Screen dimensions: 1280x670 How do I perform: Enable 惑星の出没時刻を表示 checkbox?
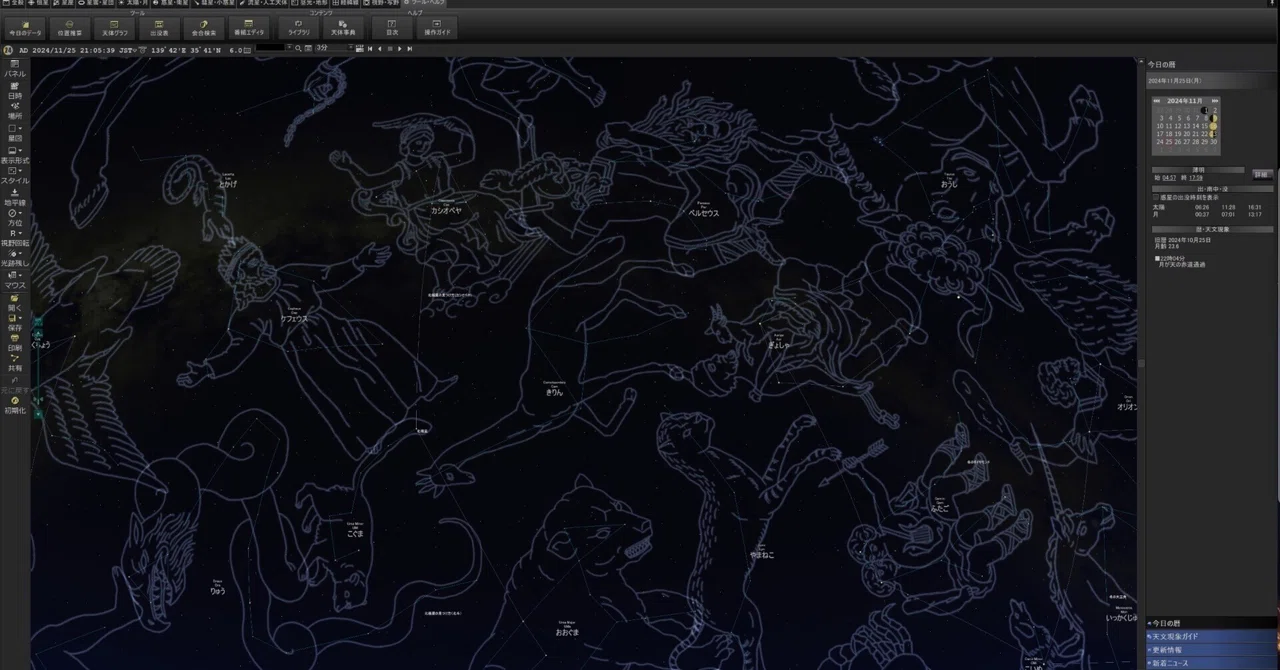point(1156,197)
